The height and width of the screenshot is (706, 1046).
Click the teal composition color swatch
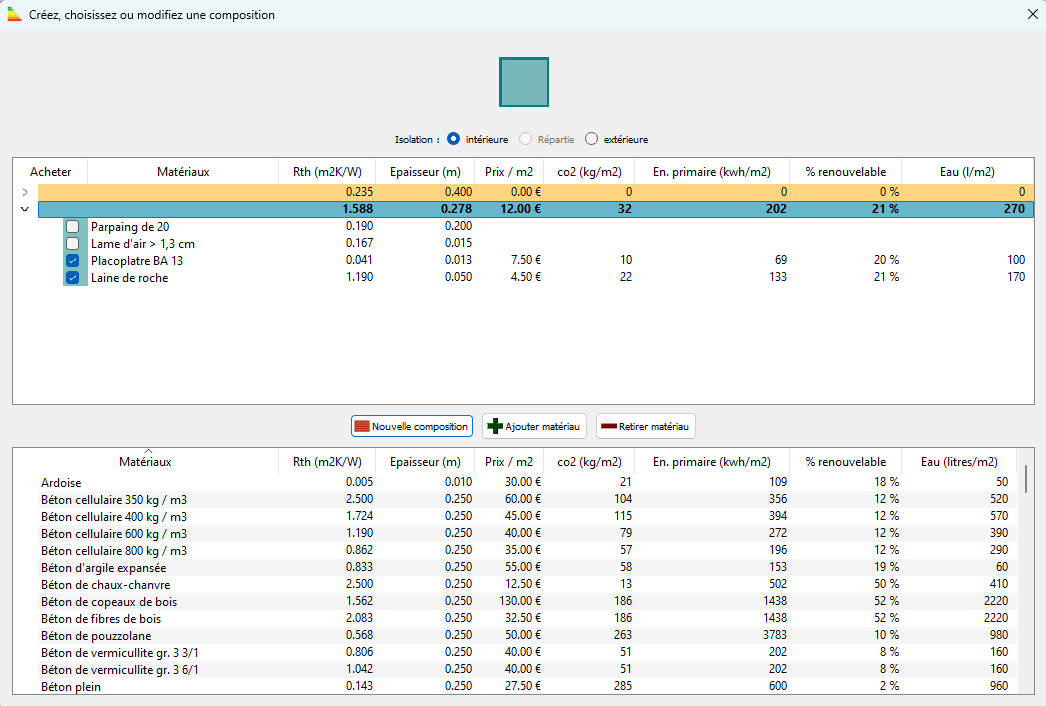pyautogui.click(x=524, y=82)
